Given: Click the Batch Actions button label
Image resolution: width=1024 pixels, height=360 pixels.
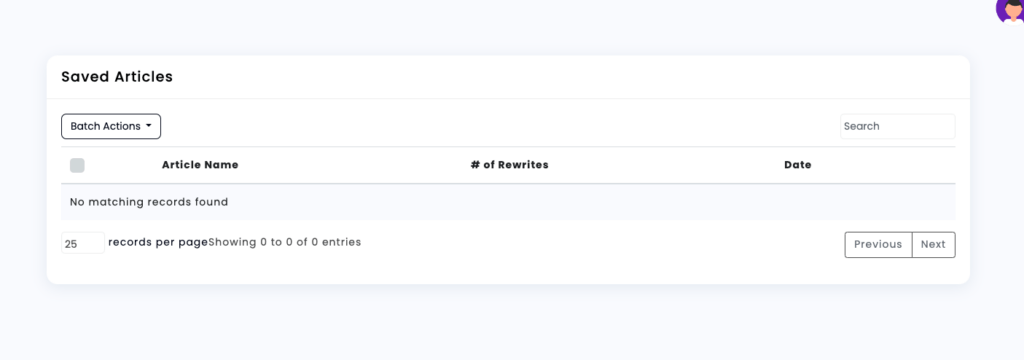Looking at the screenshot, I should (x=105, y=126).
